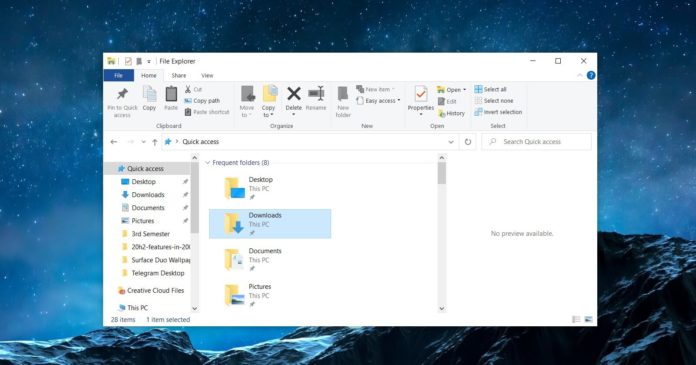Click the Back navigation arrow
Viewport: 696px width, 365px height.
(x=114, y=142)
